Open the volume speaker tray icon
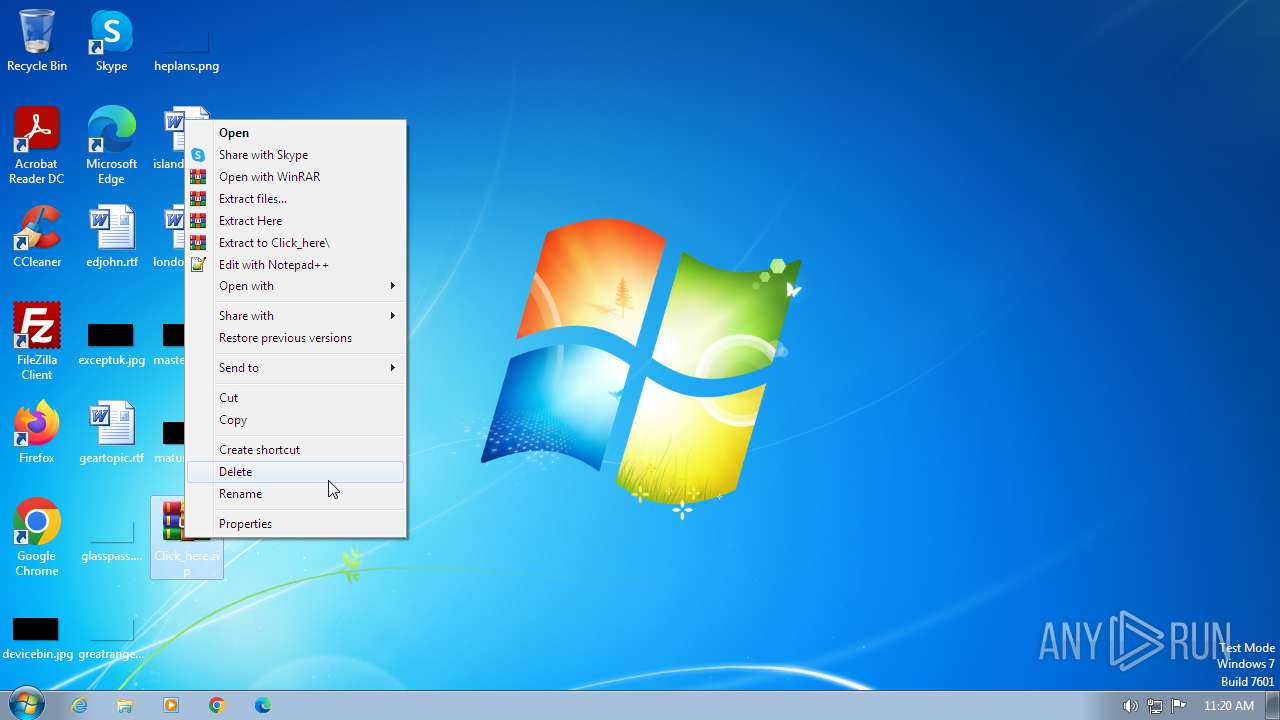The width and height of the screenshot is (1280, 720). point(1130,706)
